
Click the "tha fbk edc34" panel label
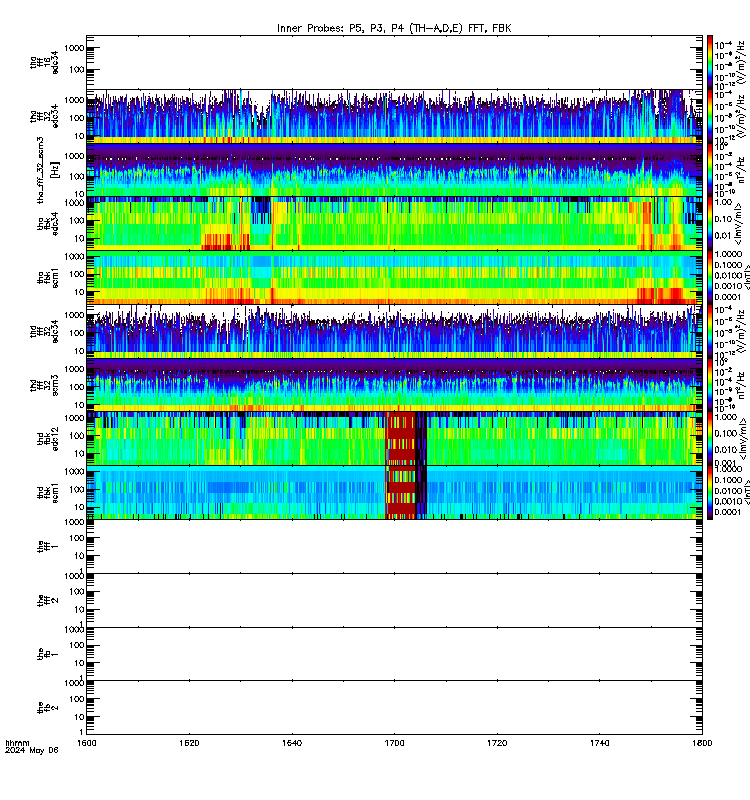(x=48, y=223)
